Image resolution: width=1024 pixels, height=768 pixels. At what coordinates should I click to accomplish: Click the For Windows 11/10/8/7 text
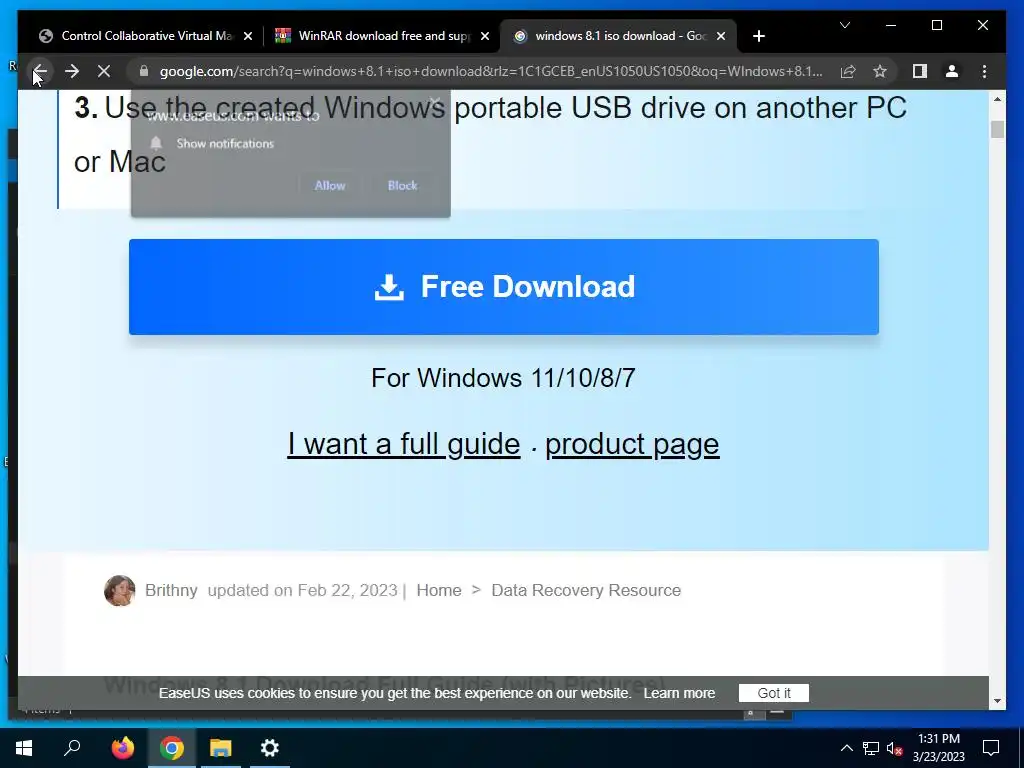(503, 378)
